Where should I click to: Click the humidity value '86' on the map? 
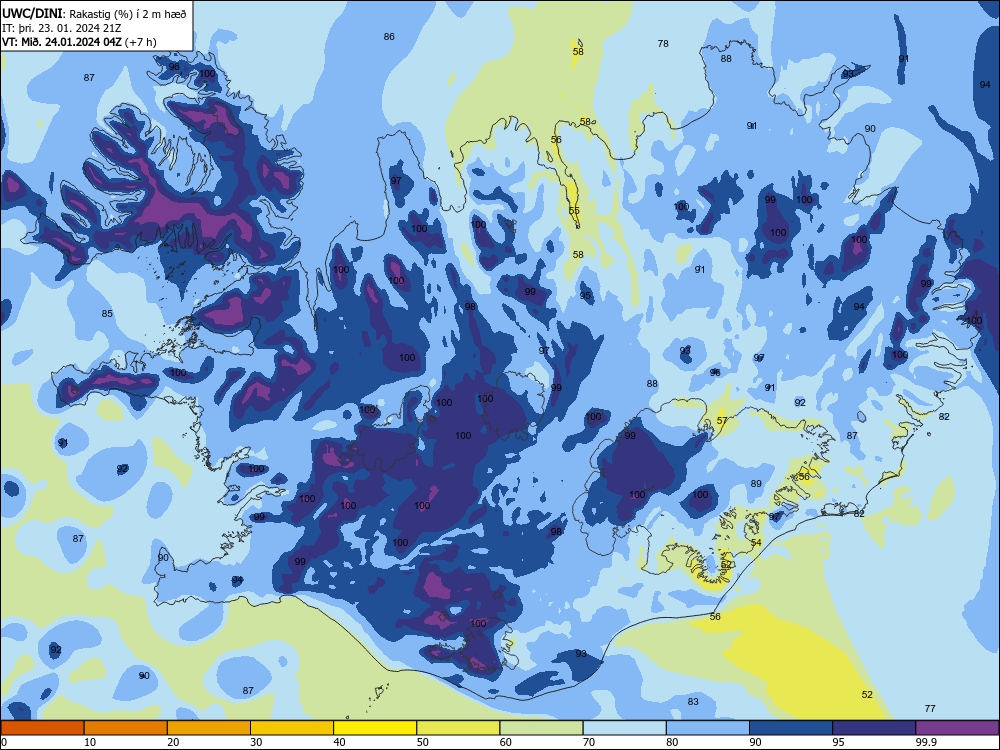pos(389,36)
